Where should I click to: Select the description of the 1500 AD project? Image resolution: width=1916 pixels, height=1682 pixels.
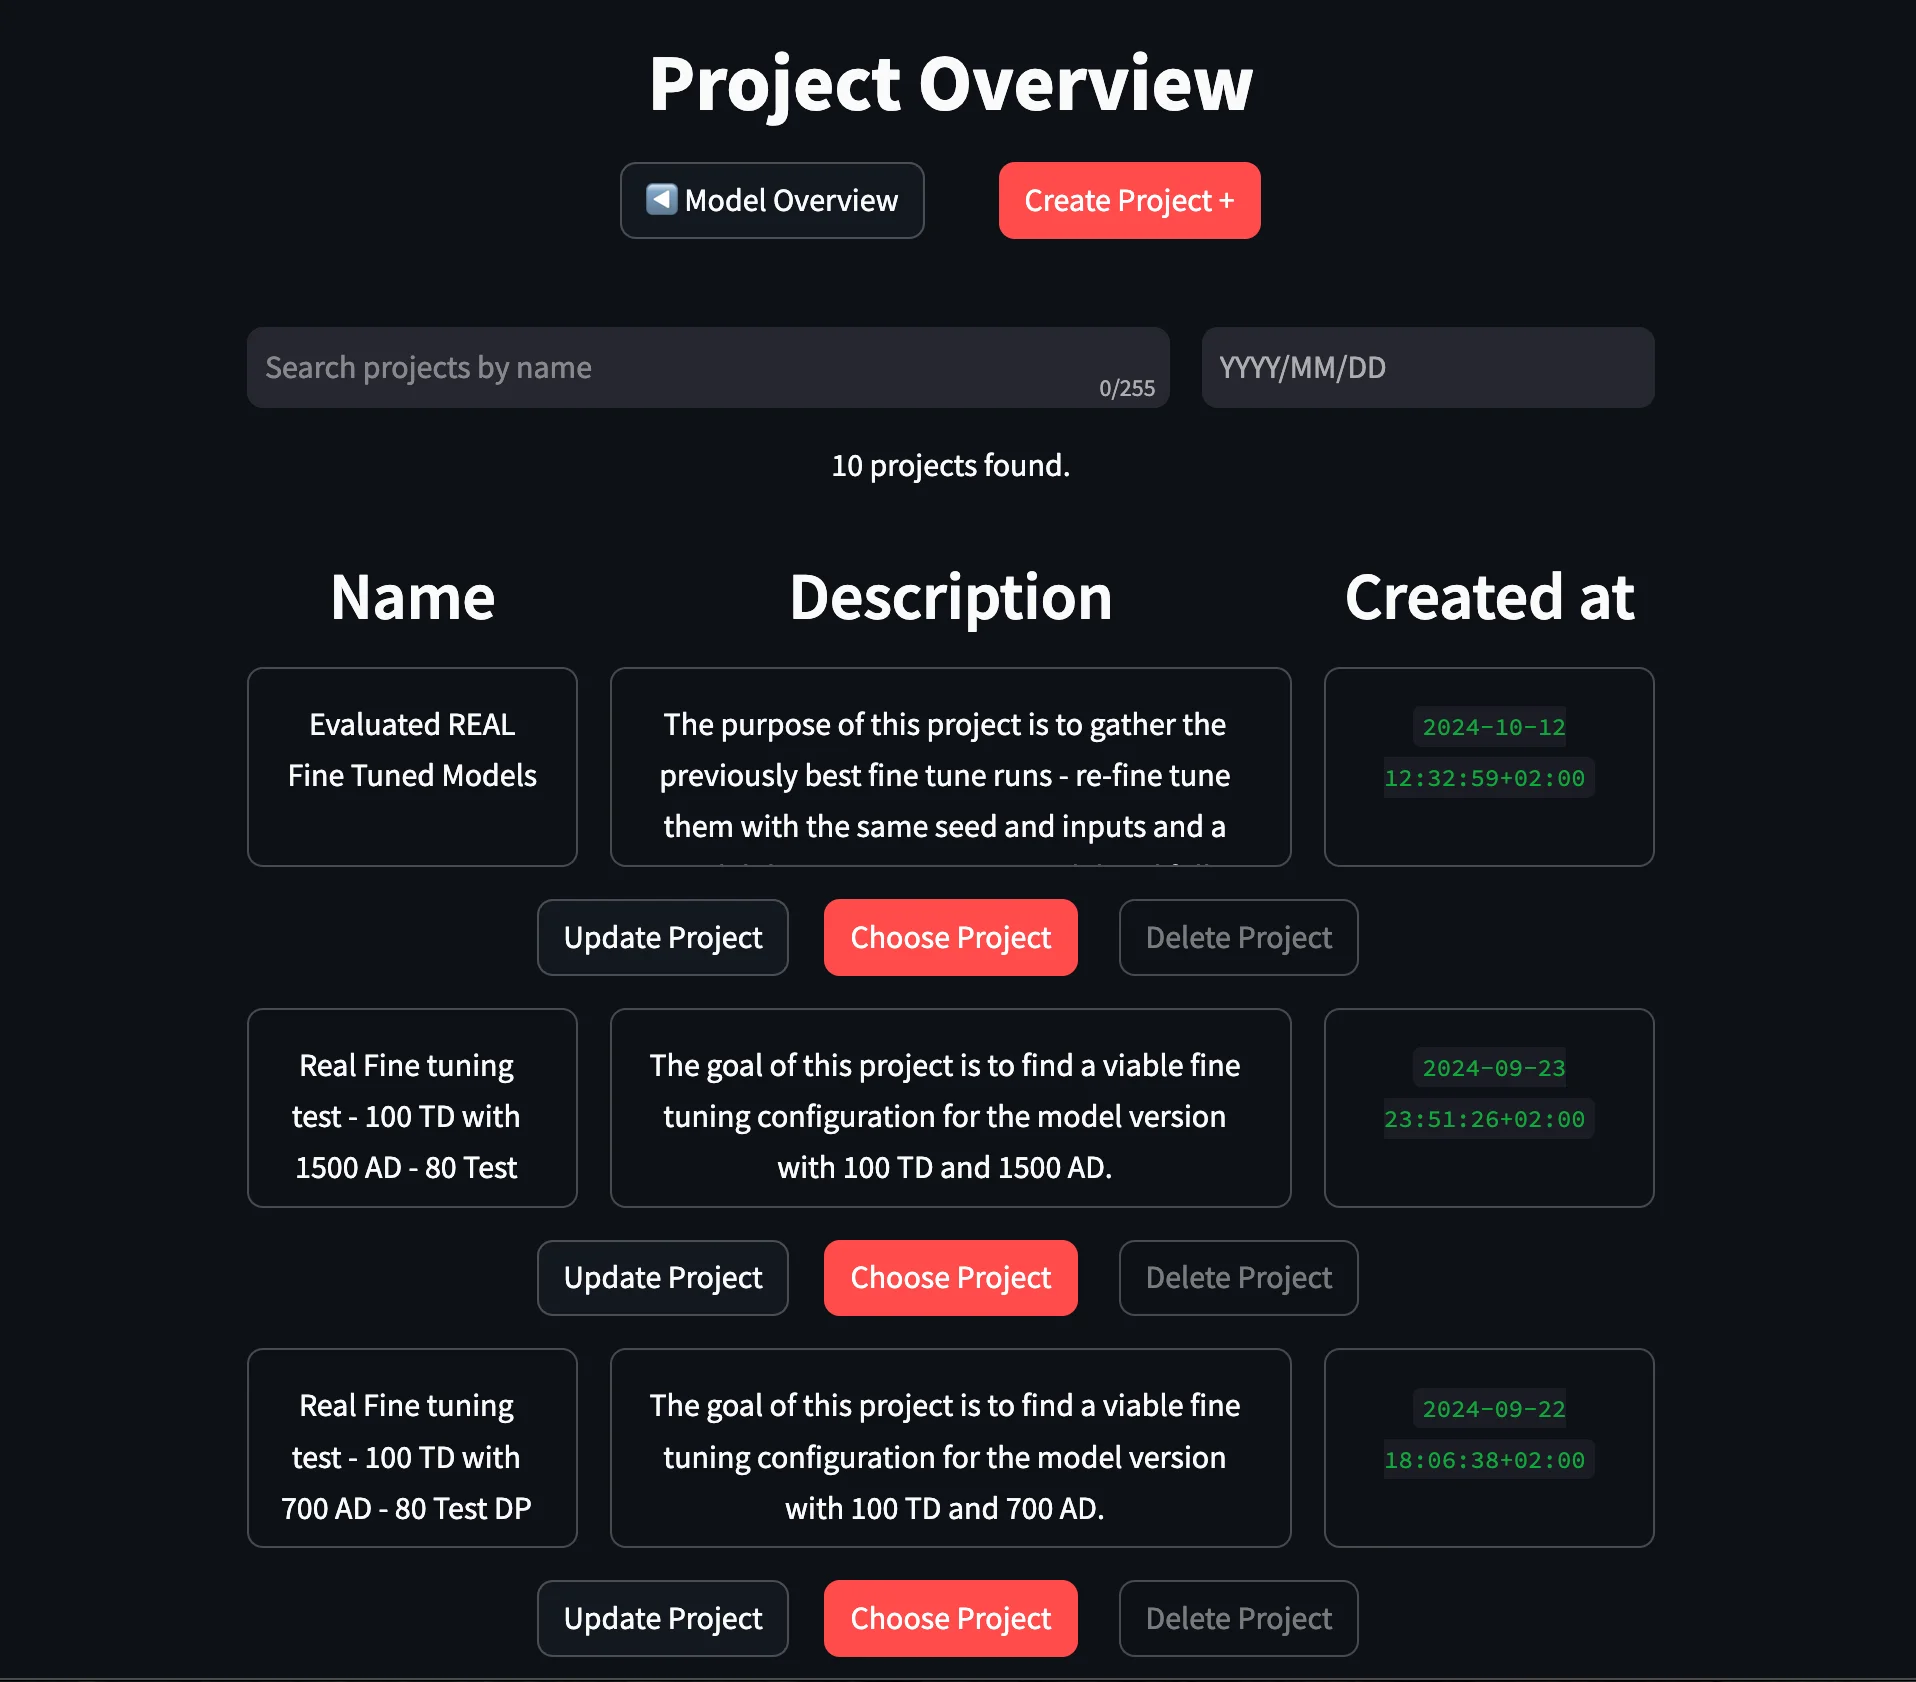[950, 1108]
